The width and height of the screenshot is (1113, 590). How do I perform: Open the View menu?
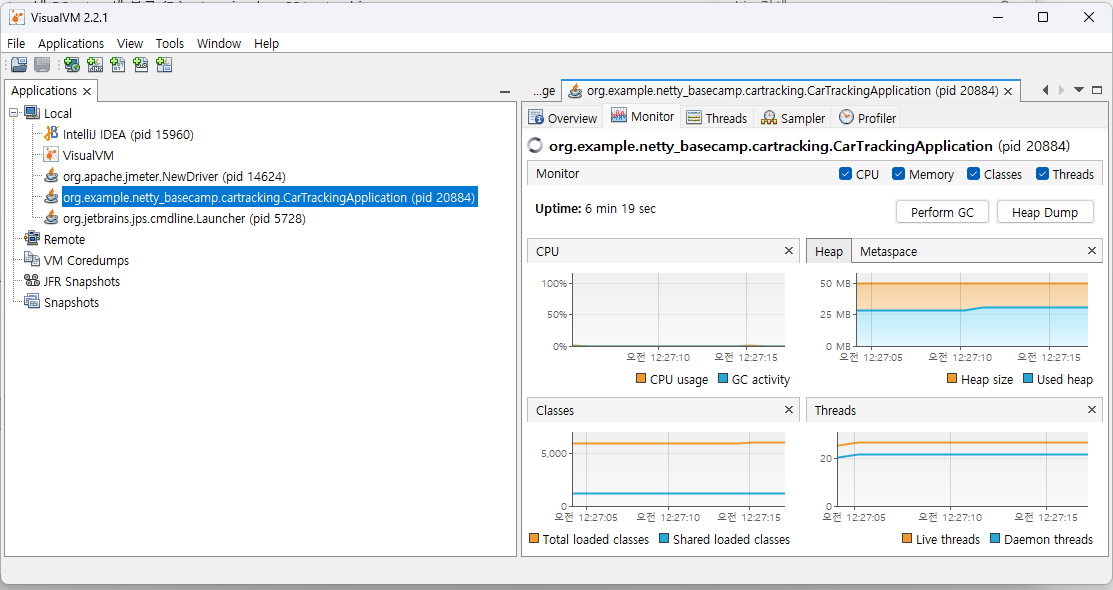130,43
